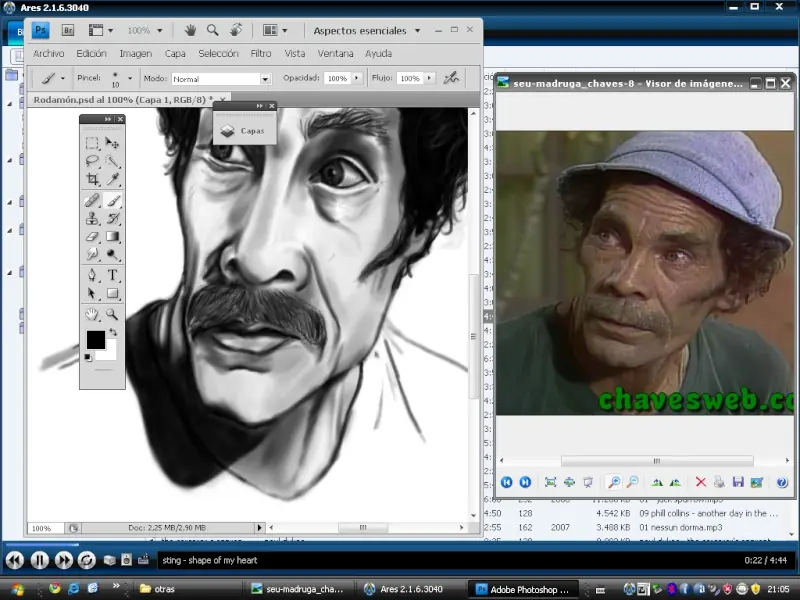This screenshot has width=800, height=600.
Task: Open the Filtro menu
Action: pos(260,54)
